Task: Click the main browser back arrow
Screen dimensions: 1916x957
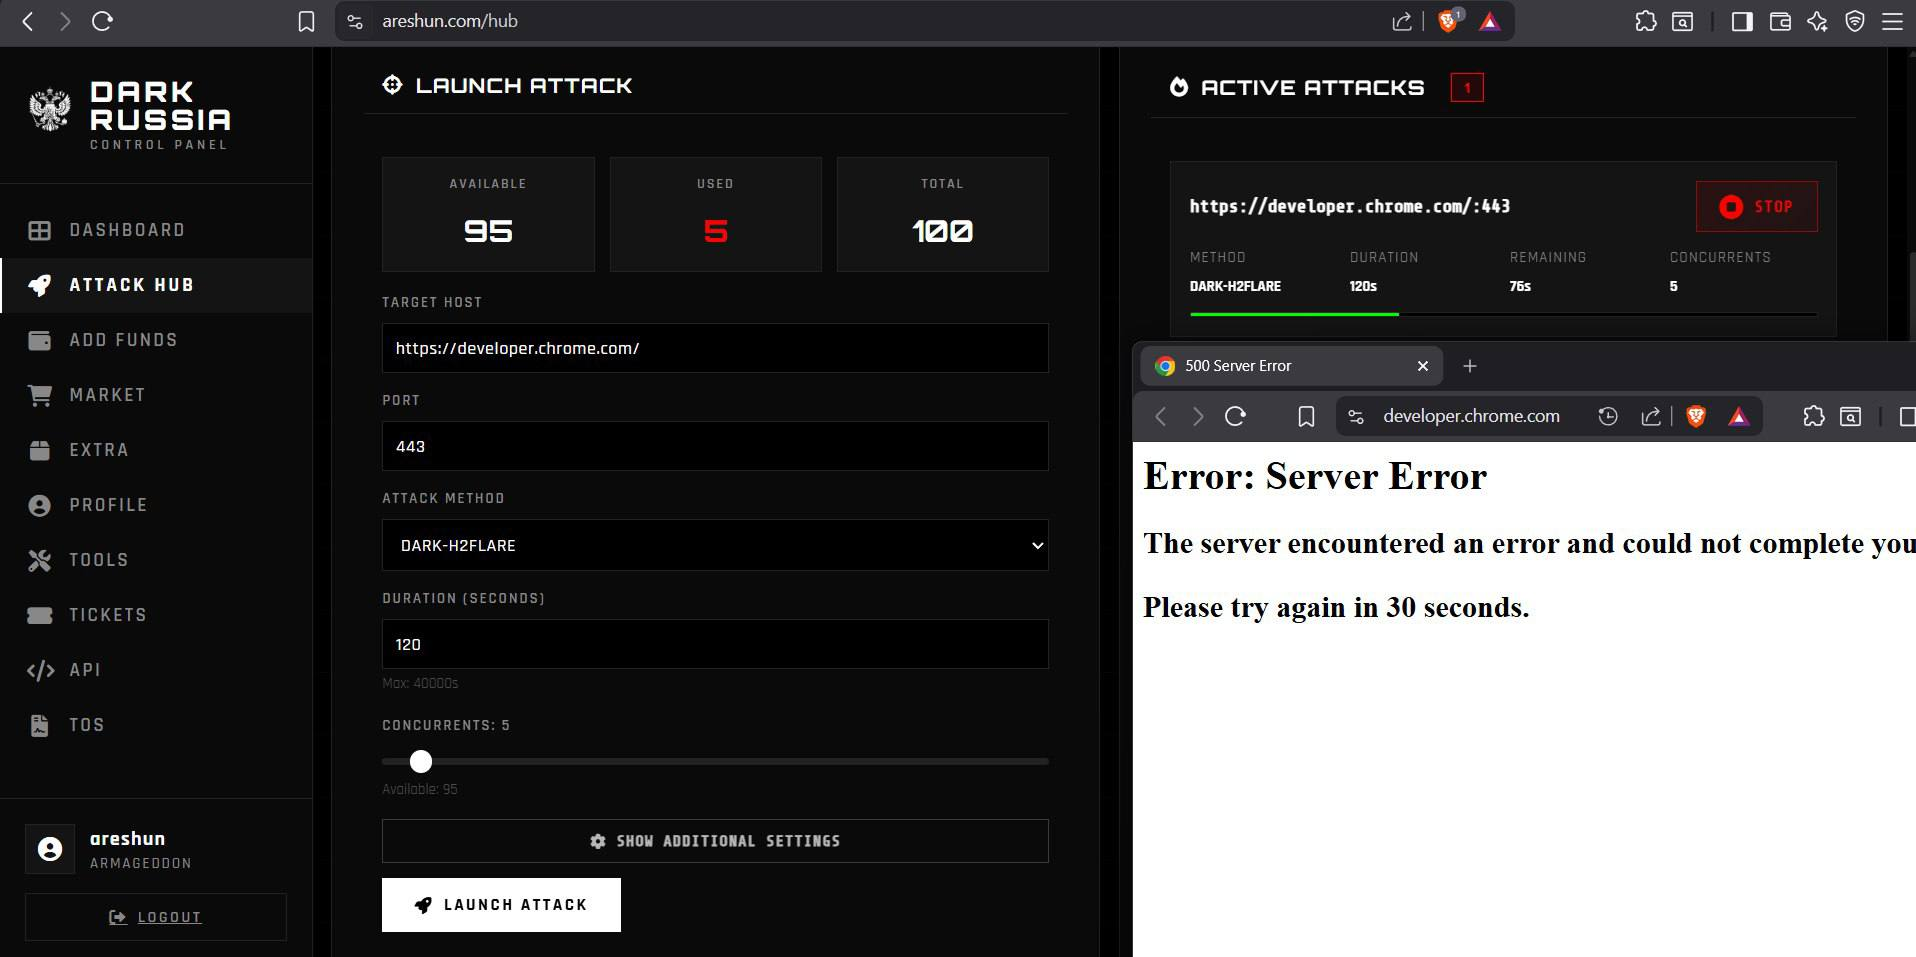Action: tap(28, 21)
